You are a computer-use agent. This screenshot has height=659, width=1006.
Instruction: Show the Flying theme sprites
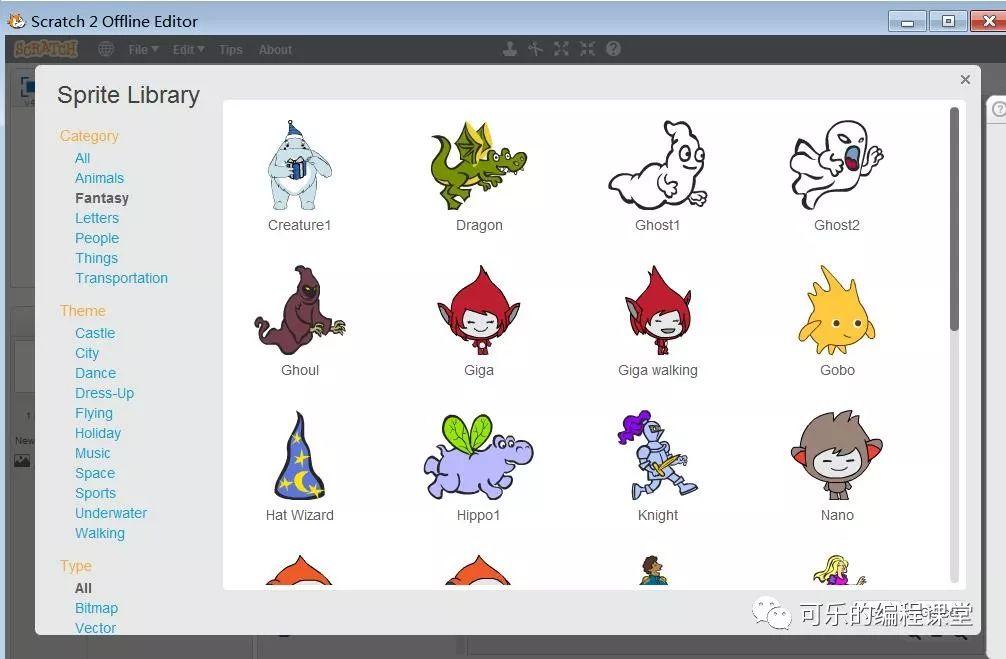(94, 413)
